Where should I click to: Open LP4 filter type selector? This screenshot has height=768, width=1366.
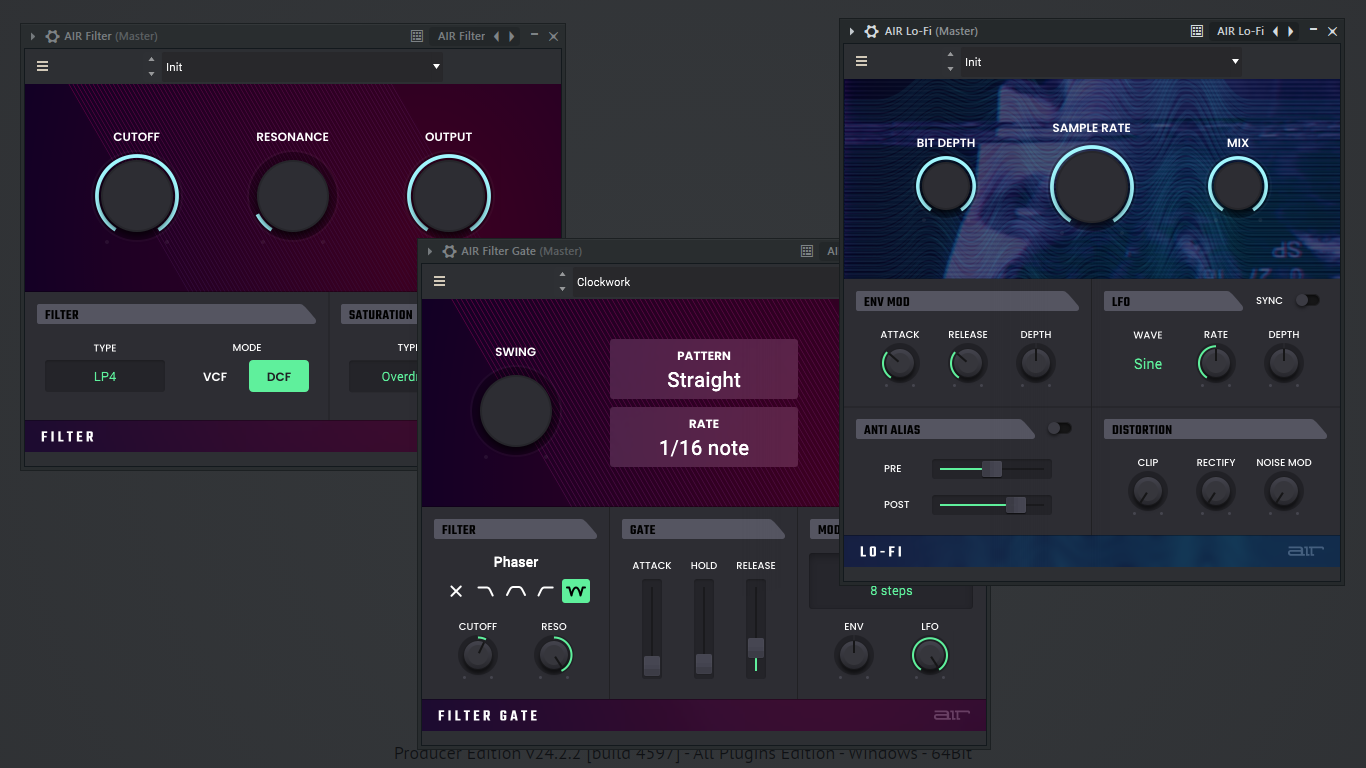point(105,376)
